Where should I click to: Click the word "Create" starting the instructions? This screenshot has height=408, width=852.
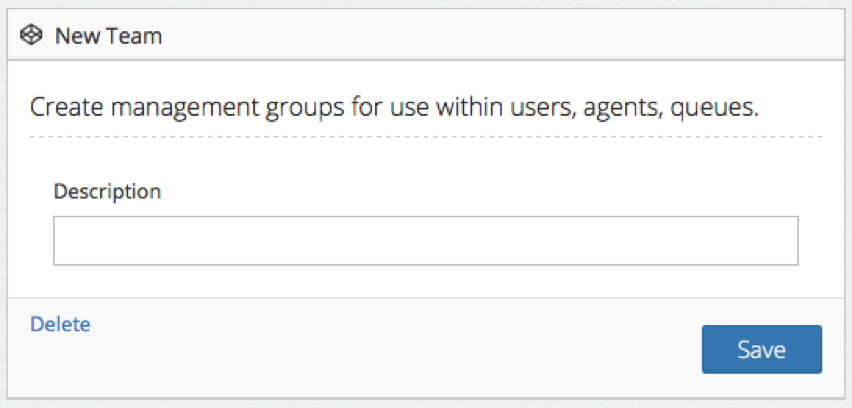tap(60, 107)
